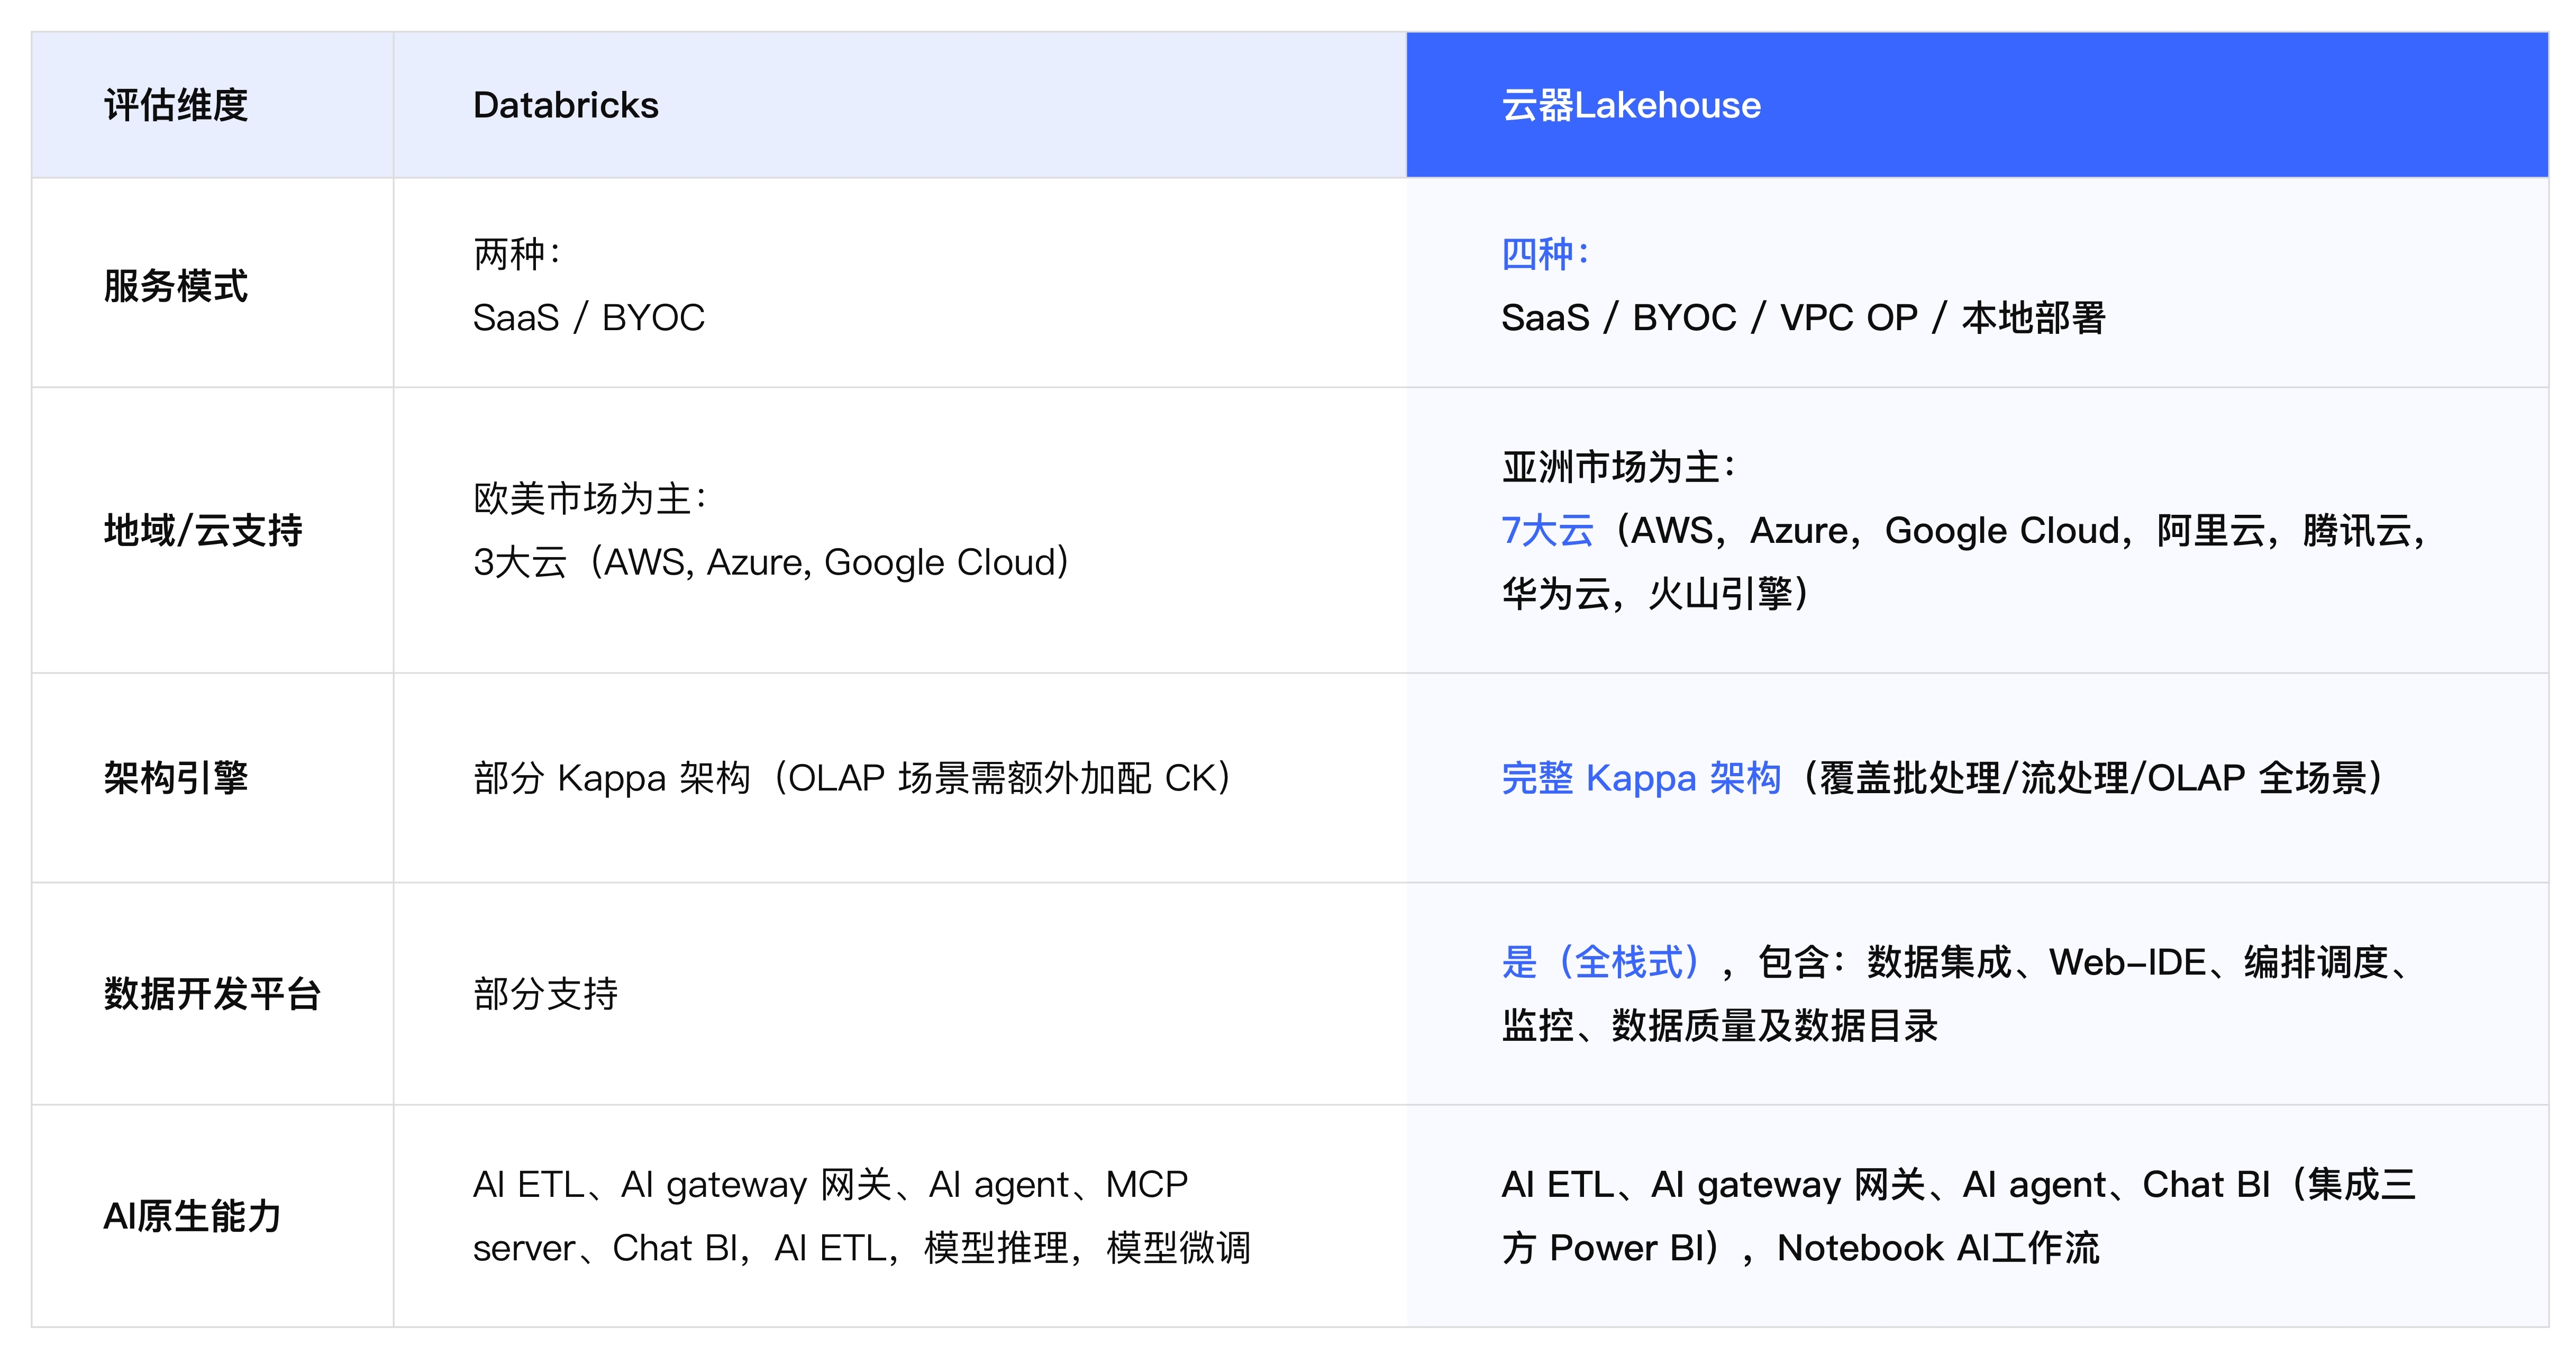Click the 部分支持 cell text
The height and width of the screenshot is (1354, 2576).
coord(545,993)
